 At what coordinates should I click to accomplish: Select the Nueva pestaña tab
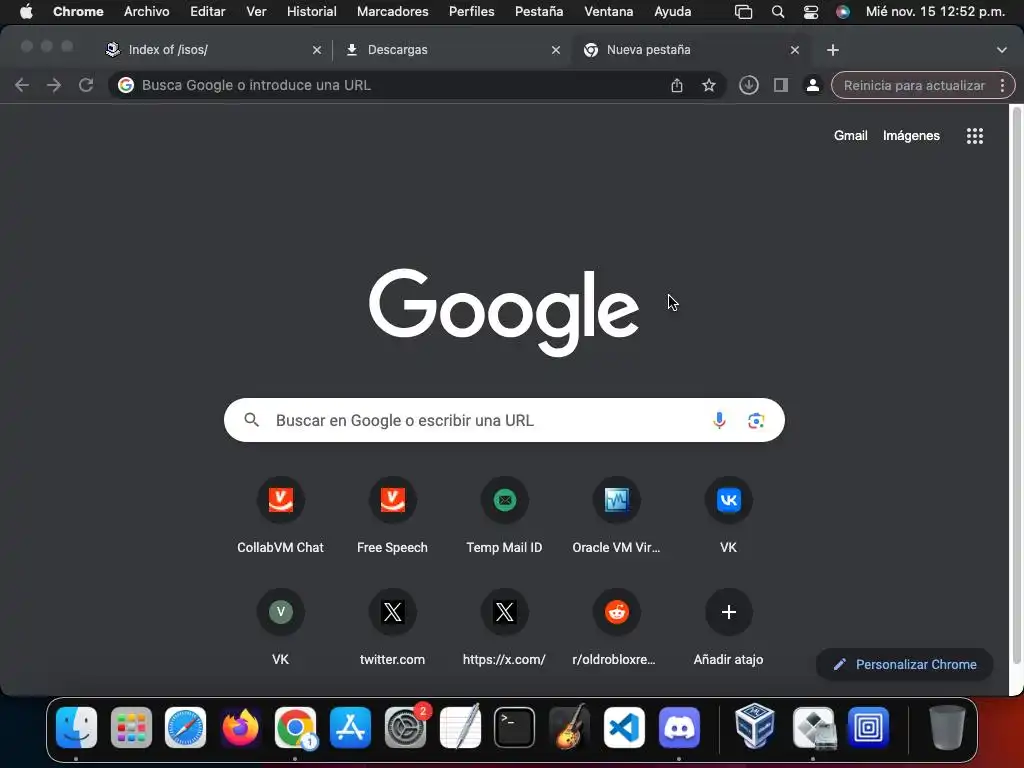pyautogui.click(x=691, y=50)
